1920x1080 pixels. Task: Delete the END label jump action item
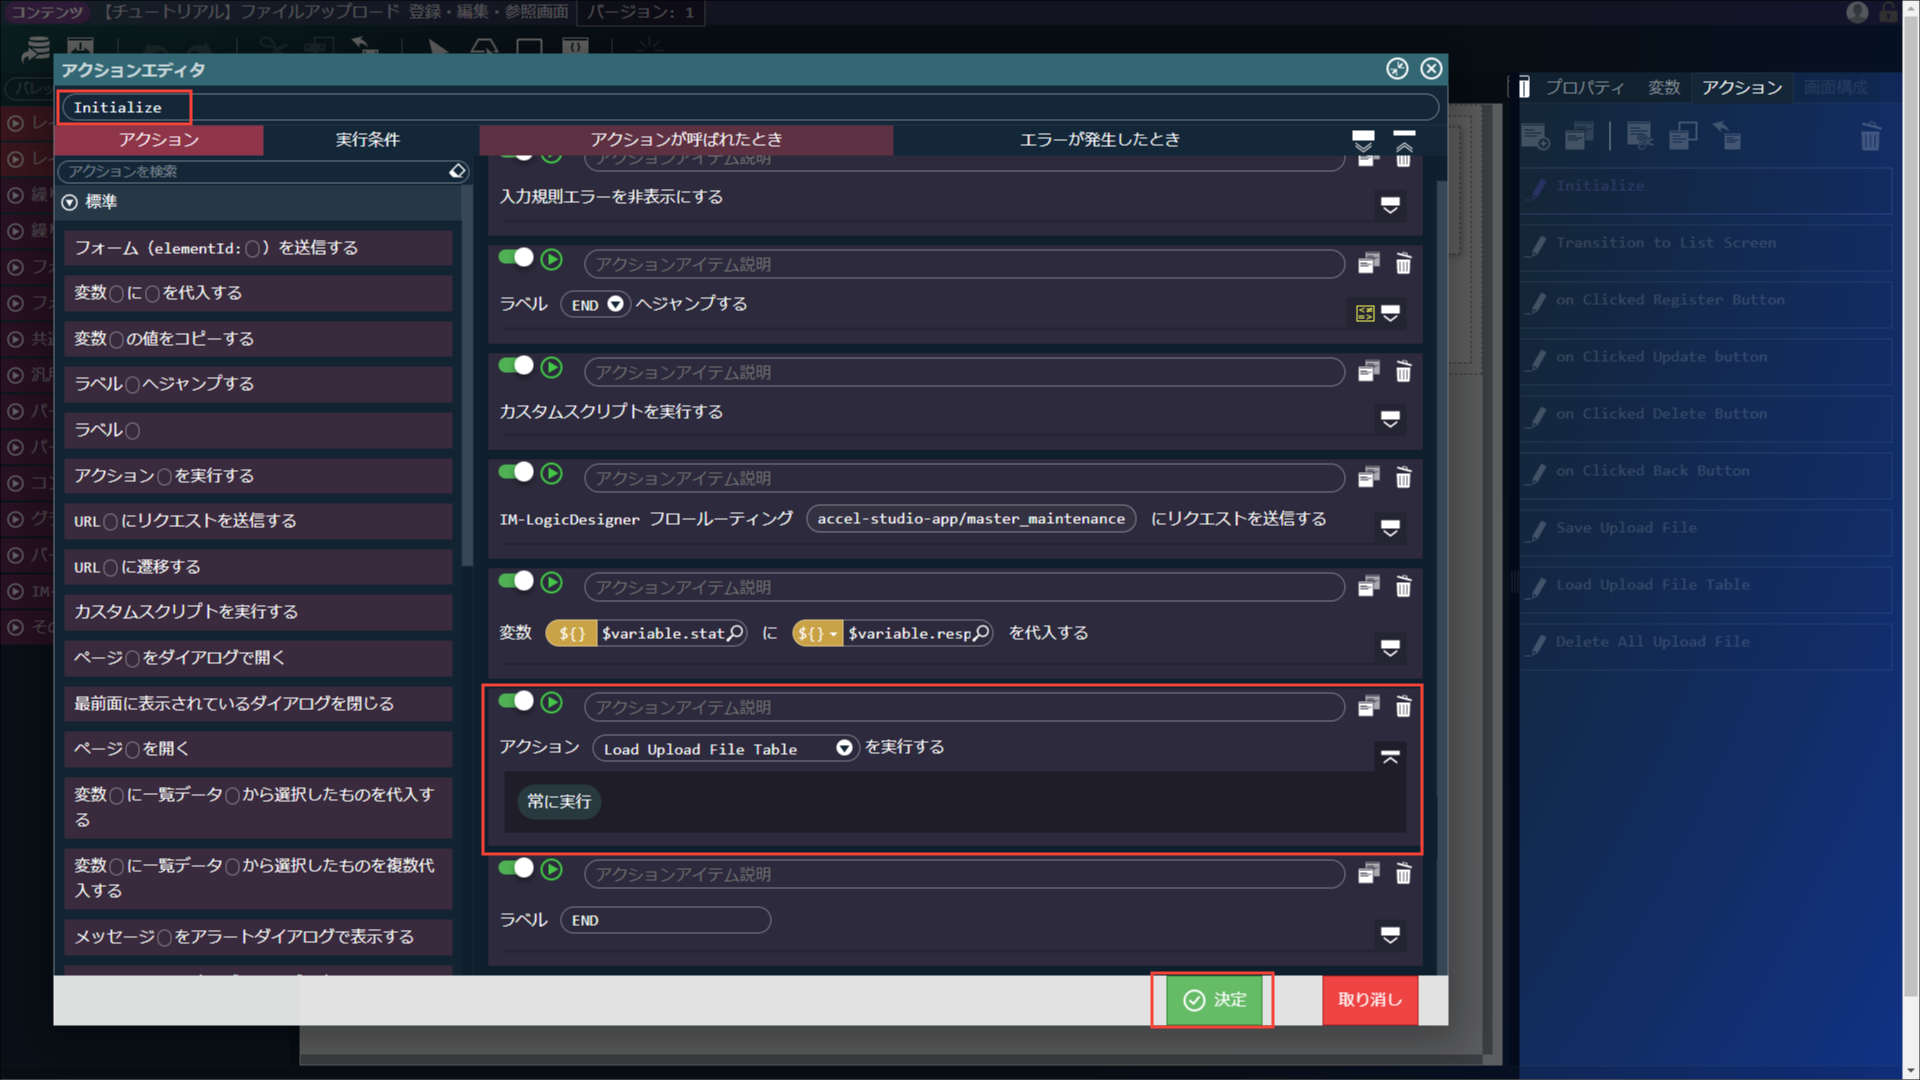click(1403, 263)
